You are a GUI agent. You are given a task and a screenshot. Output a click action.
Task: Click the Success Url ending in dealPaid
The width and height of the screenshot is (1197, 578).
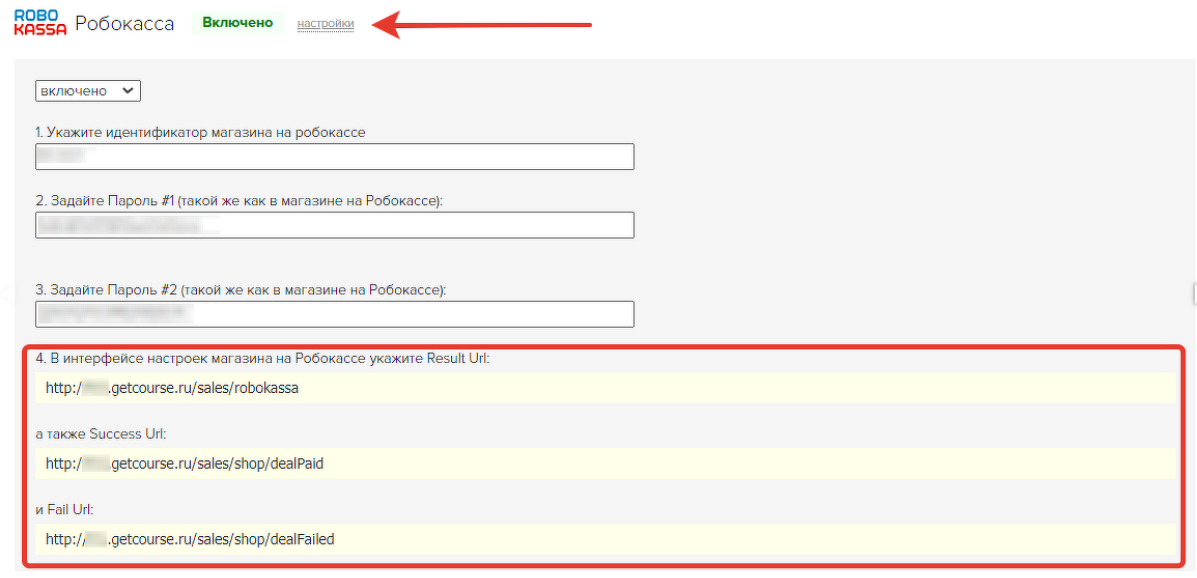(x=185, y=463)
